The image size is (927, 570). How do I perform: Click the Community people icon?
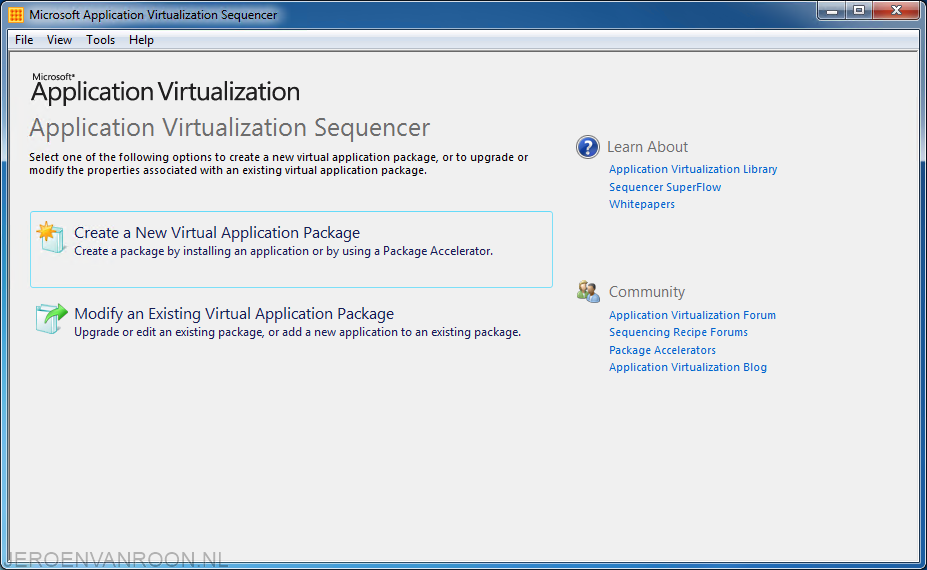click(x=588, y=292)
